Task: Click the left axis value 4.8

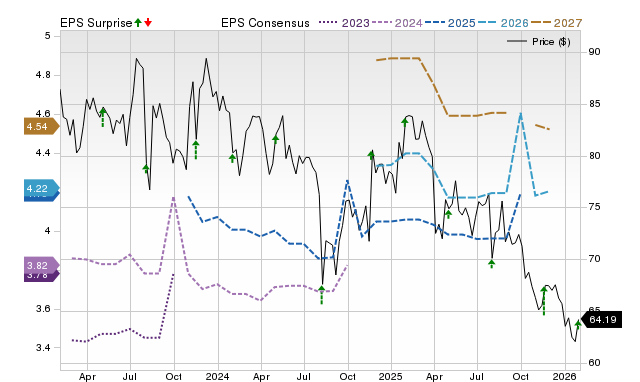Action: click(x=43, y=75)
